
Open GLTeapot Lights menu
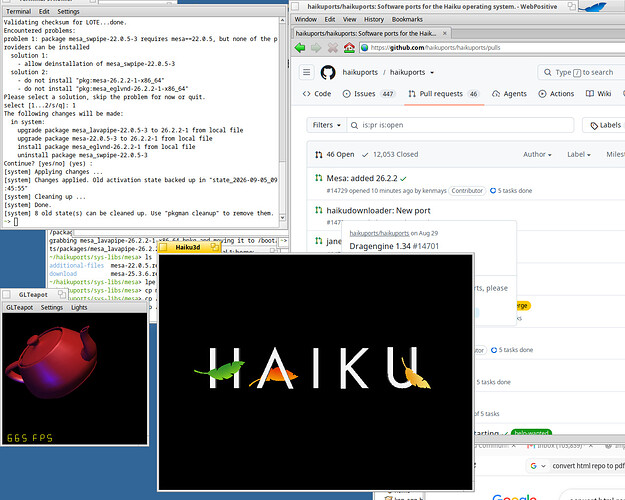point(79,307)
